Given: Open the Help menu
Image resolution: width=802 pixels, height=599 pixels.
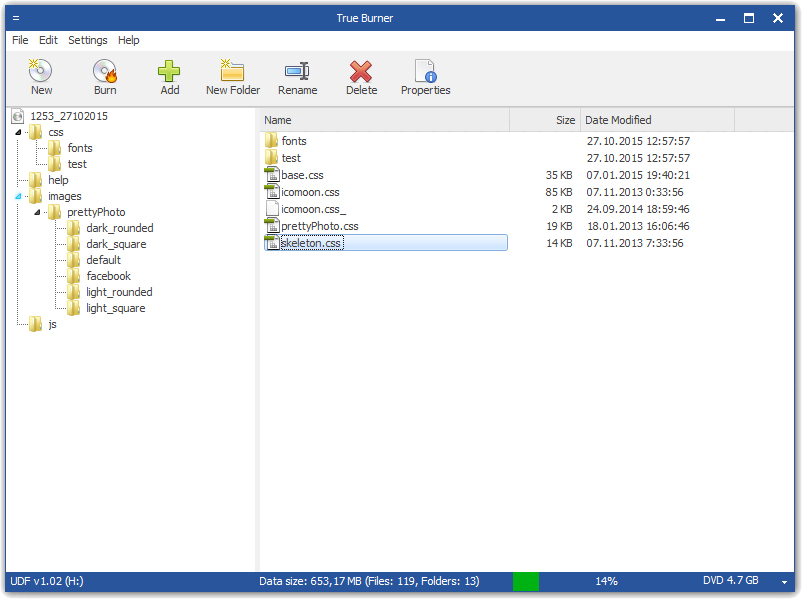Looking at the screenshot, I should (128, 40).
